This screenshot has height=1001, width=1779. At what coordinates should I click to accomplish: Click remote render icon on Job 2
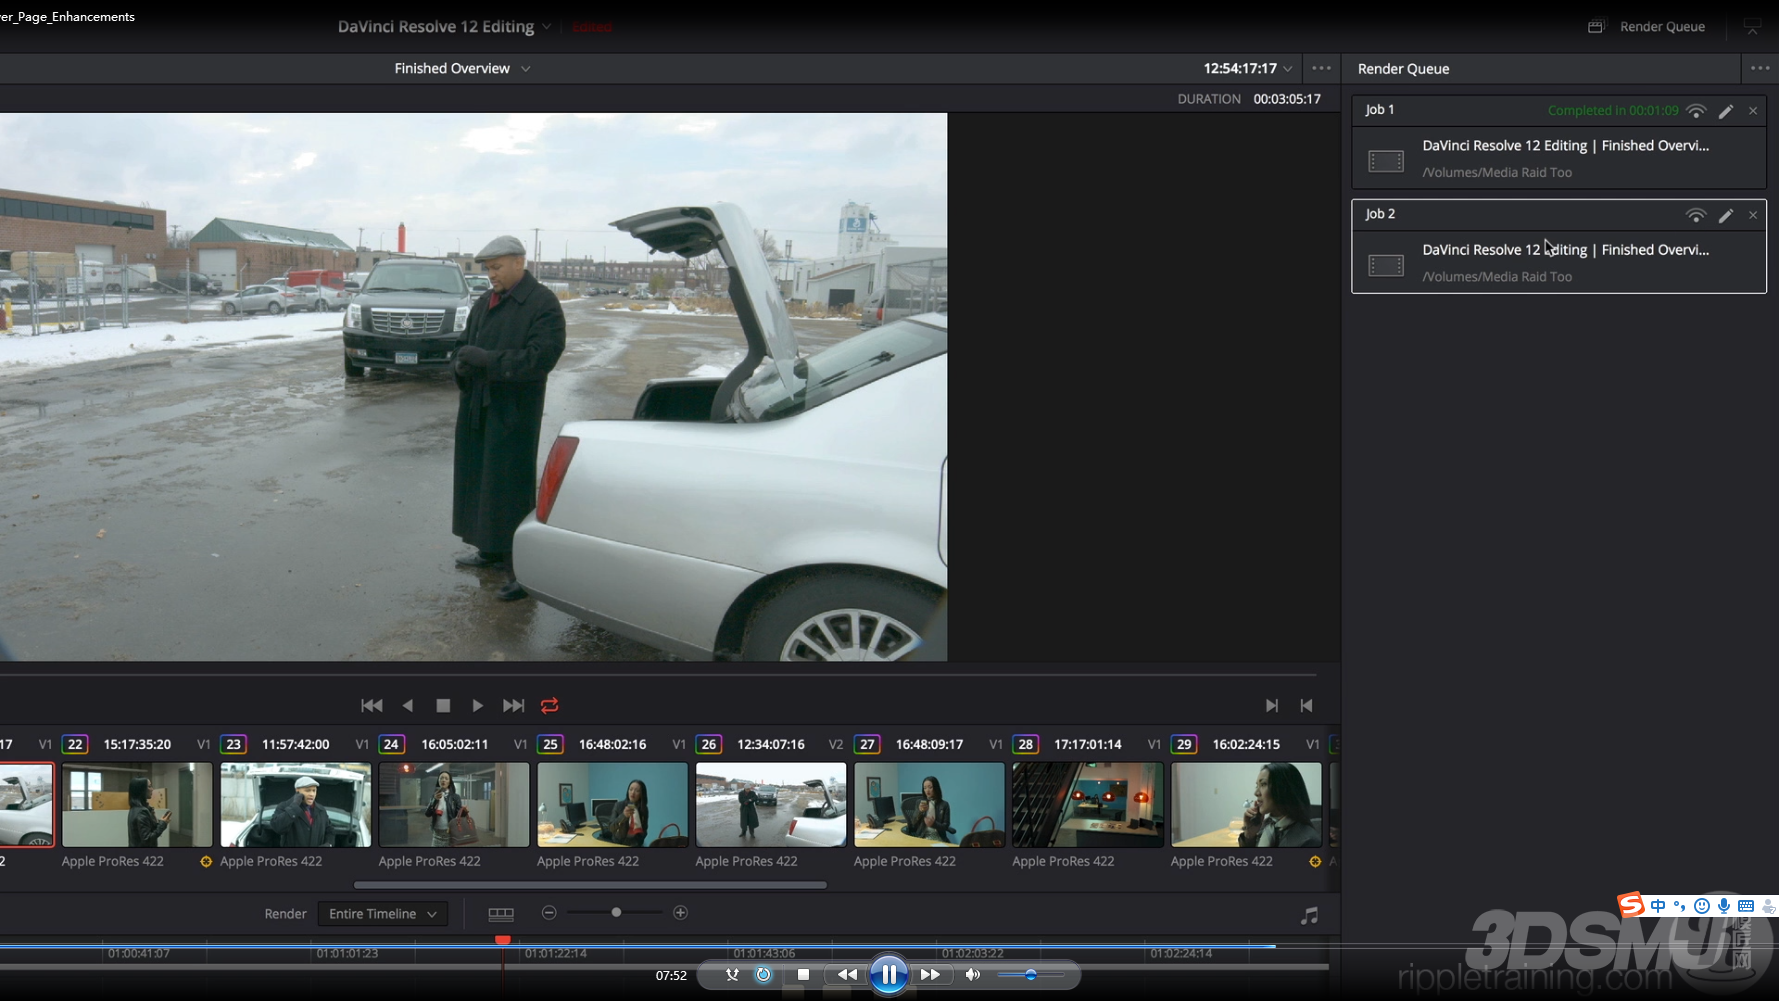(1696, 215)
